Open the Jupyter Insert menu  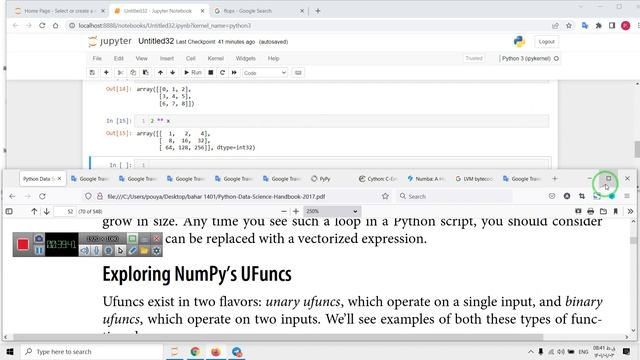(x=167, y=58)
